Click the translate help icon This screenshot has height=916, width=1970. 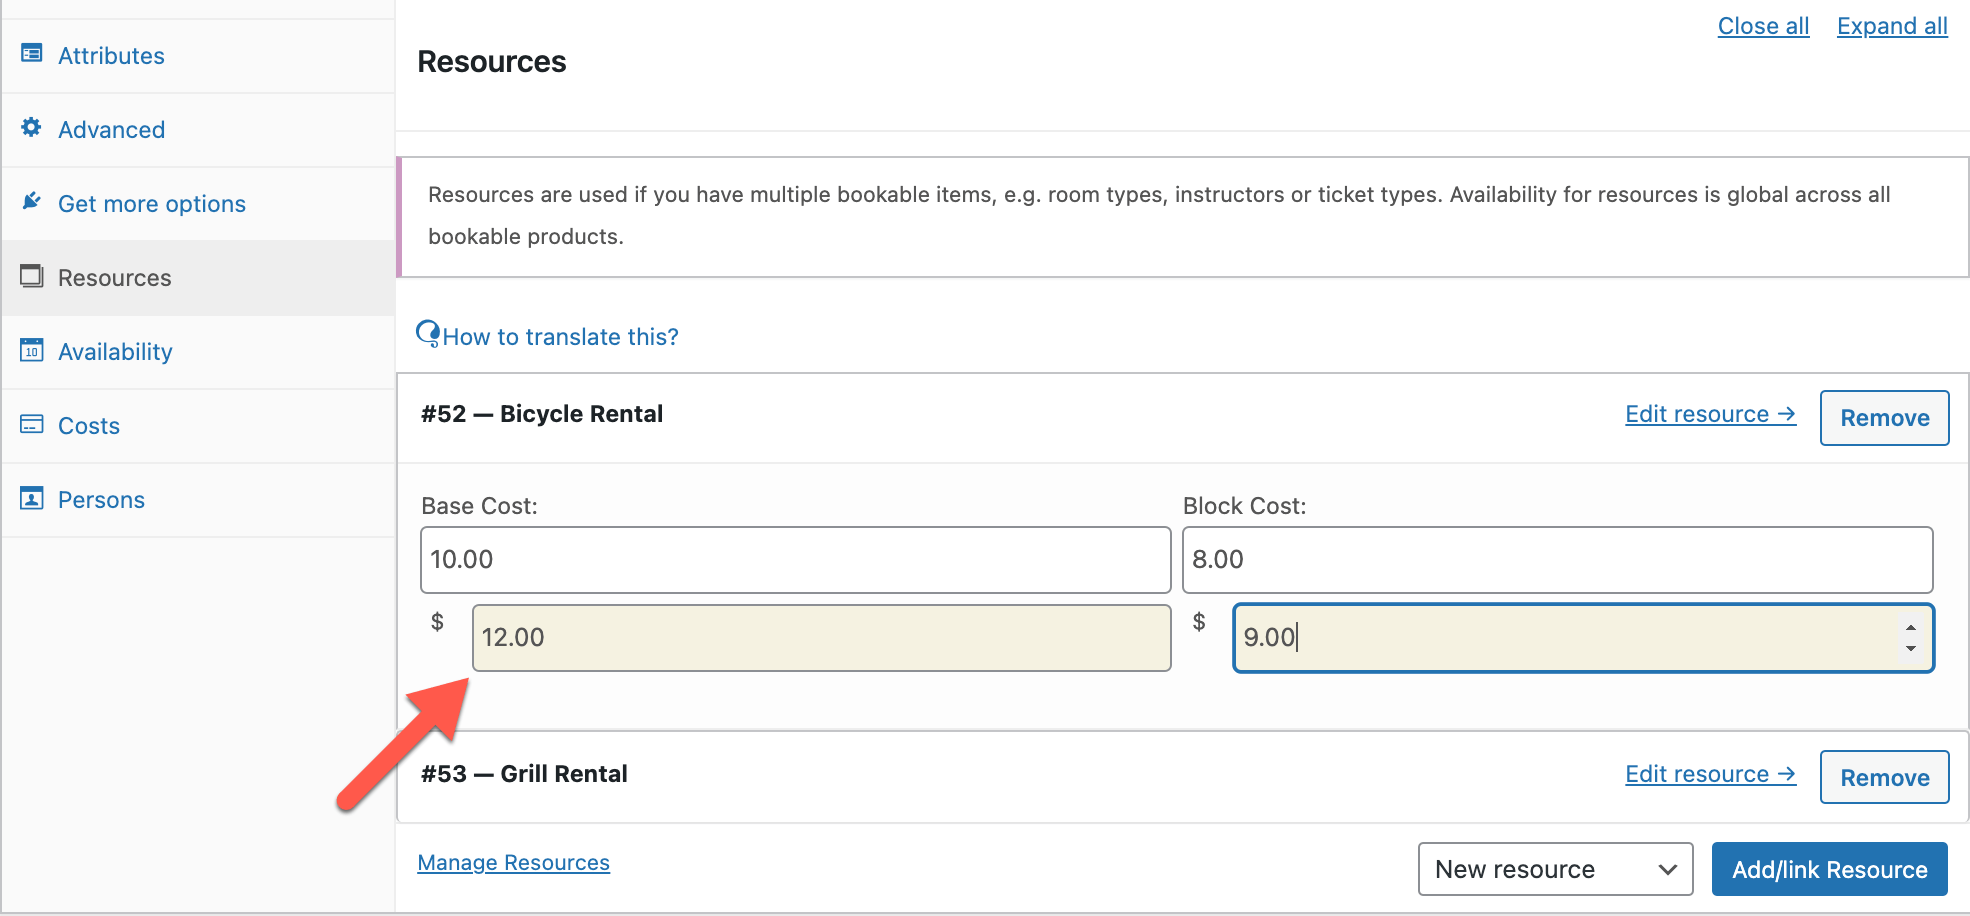(x=428, y=333)
